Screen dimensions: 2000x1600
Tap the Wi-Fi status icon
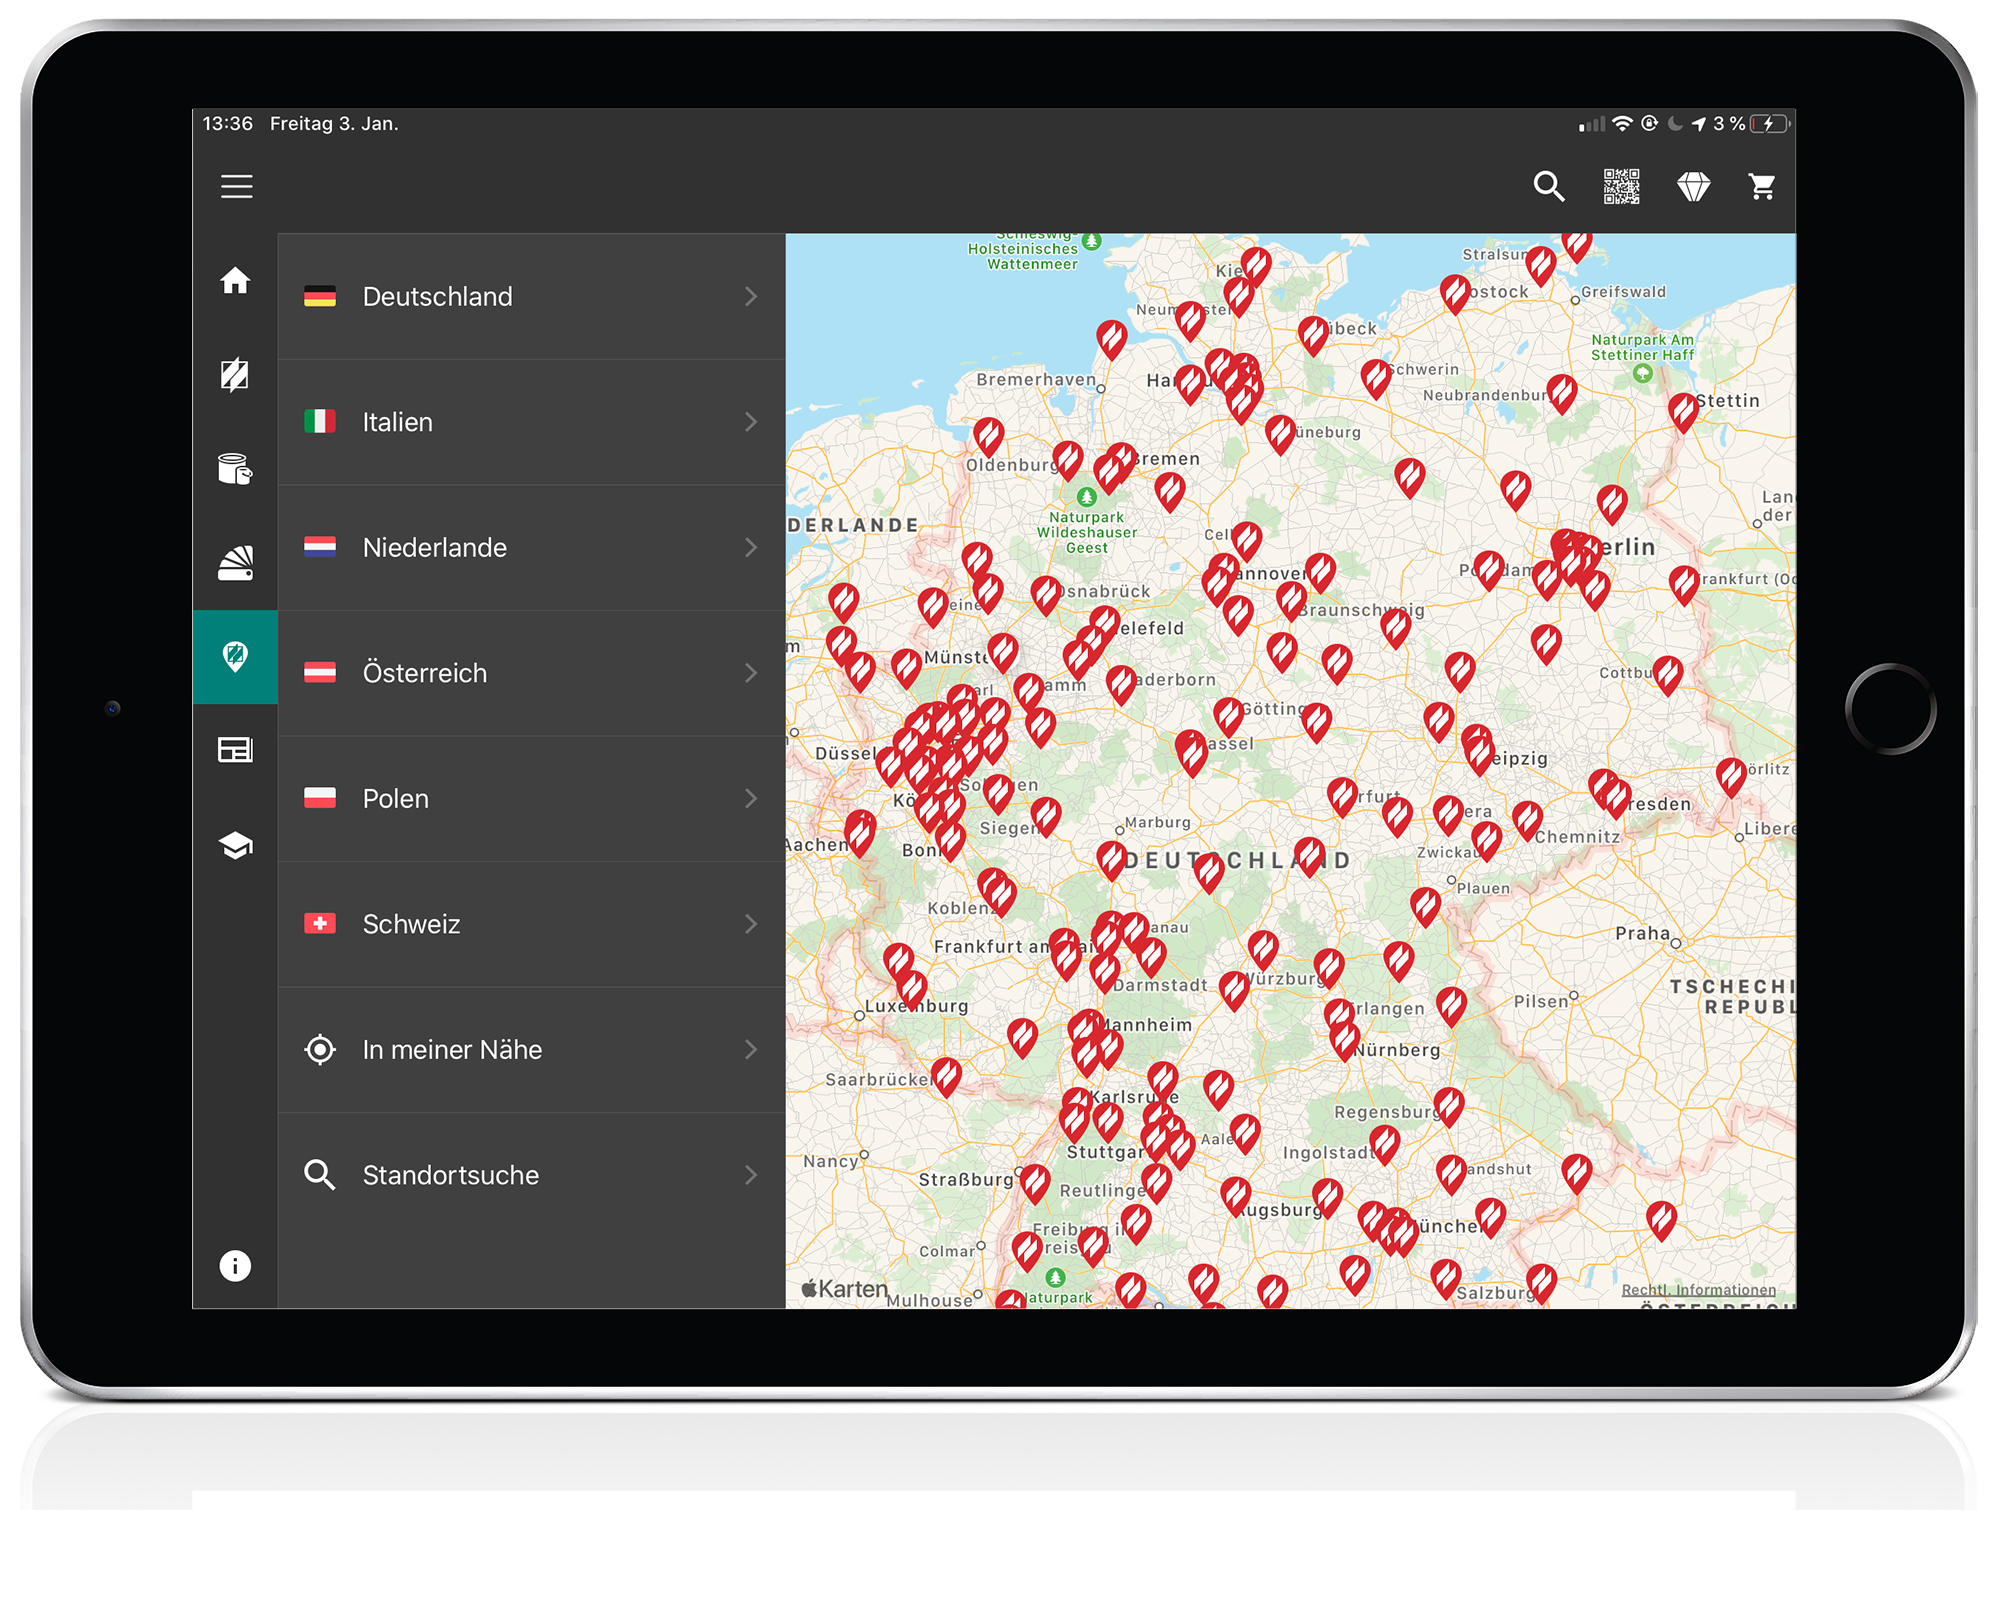point(1622,123)
